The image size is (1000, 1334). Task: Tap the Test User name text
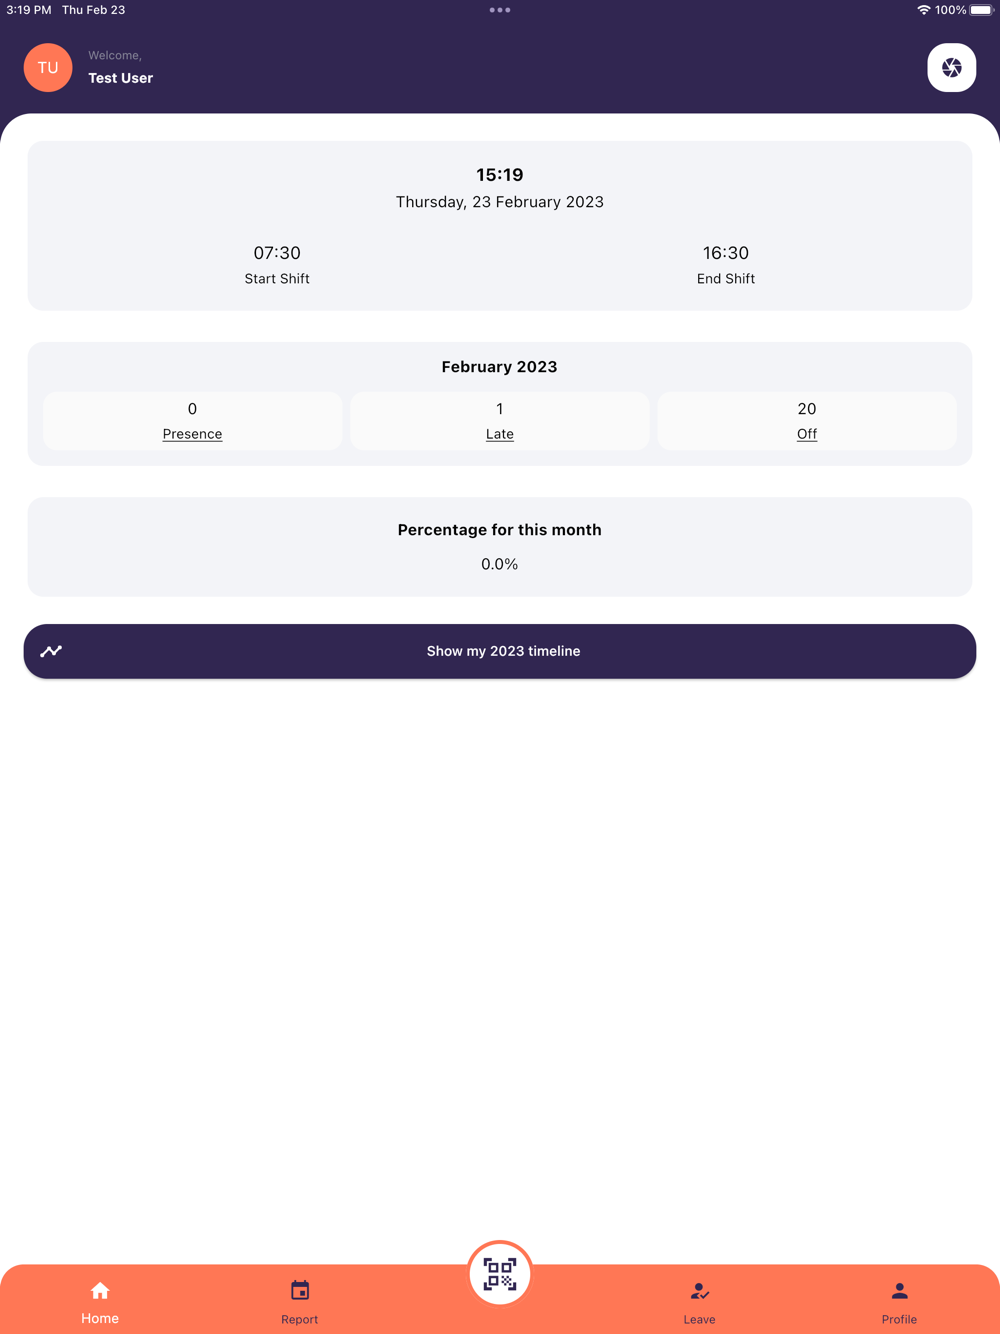[x=121, y=78]
